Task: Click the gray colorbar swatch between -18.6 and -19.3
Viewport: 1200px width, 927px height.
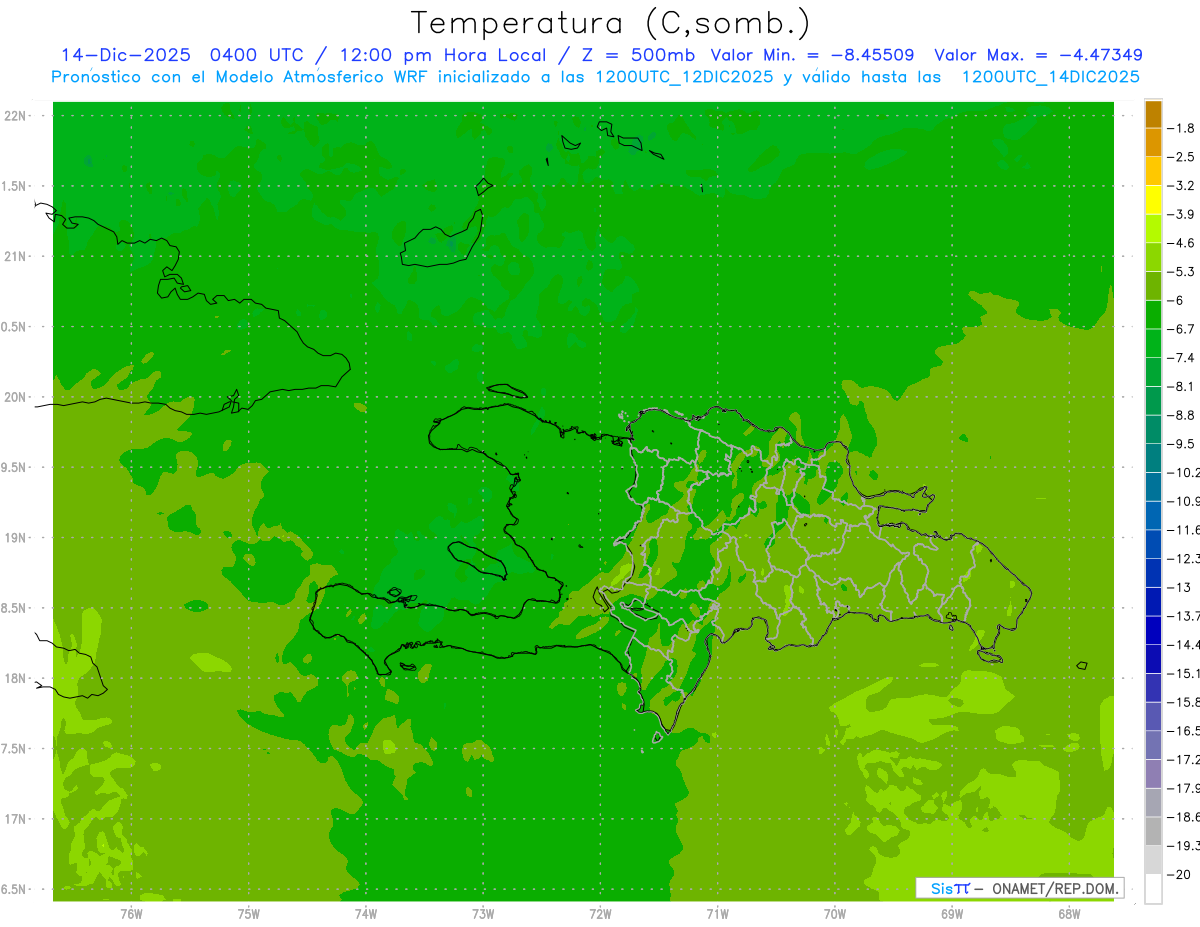Action: click(1153, 831)
